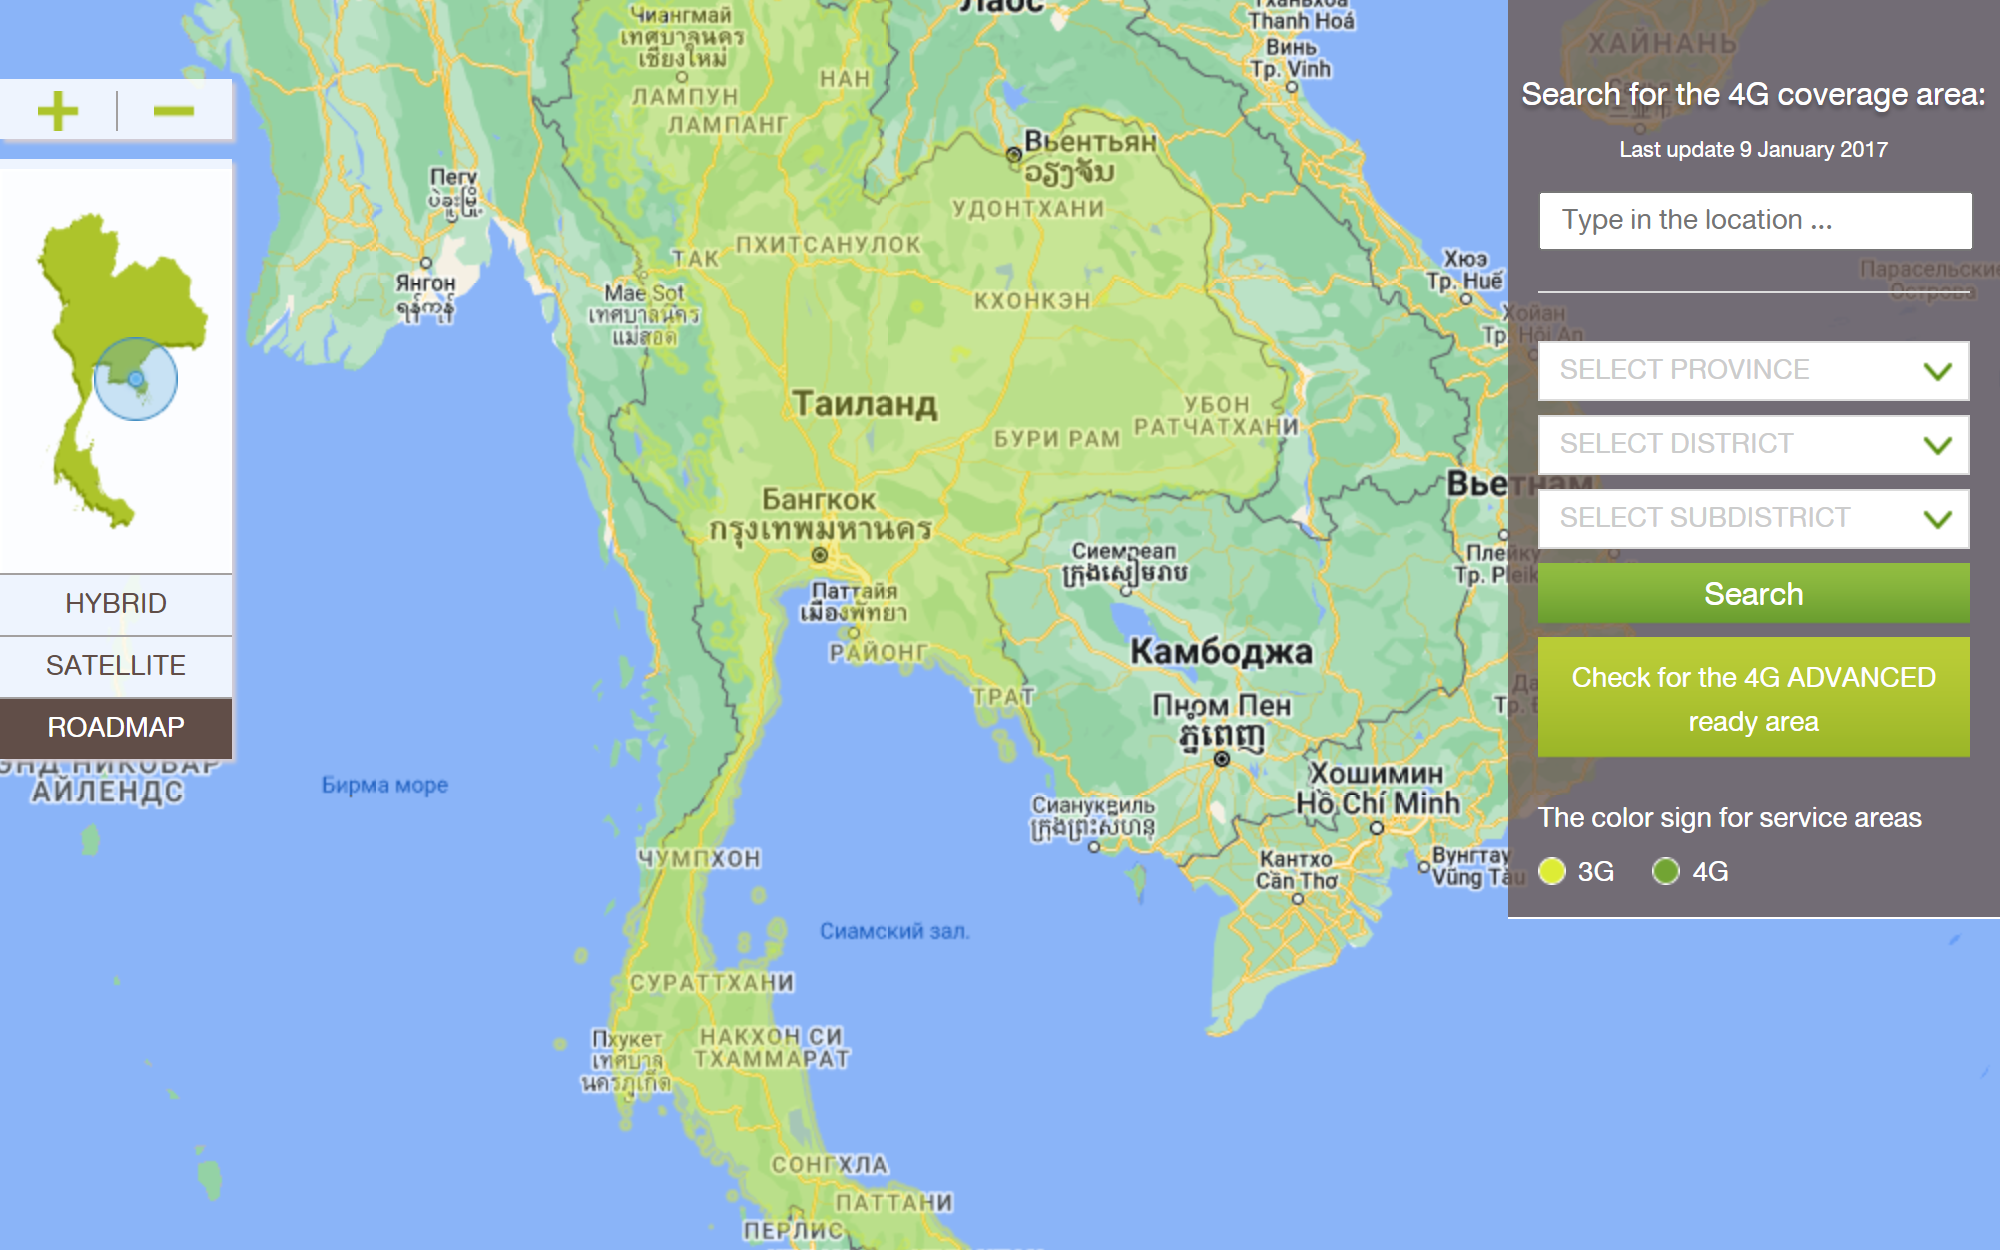The height and width of the screenshot is (1250, 2000).
Task: Toggle SATELLITE map layer view
Action: pyautogui.click(x=115, y=665)
